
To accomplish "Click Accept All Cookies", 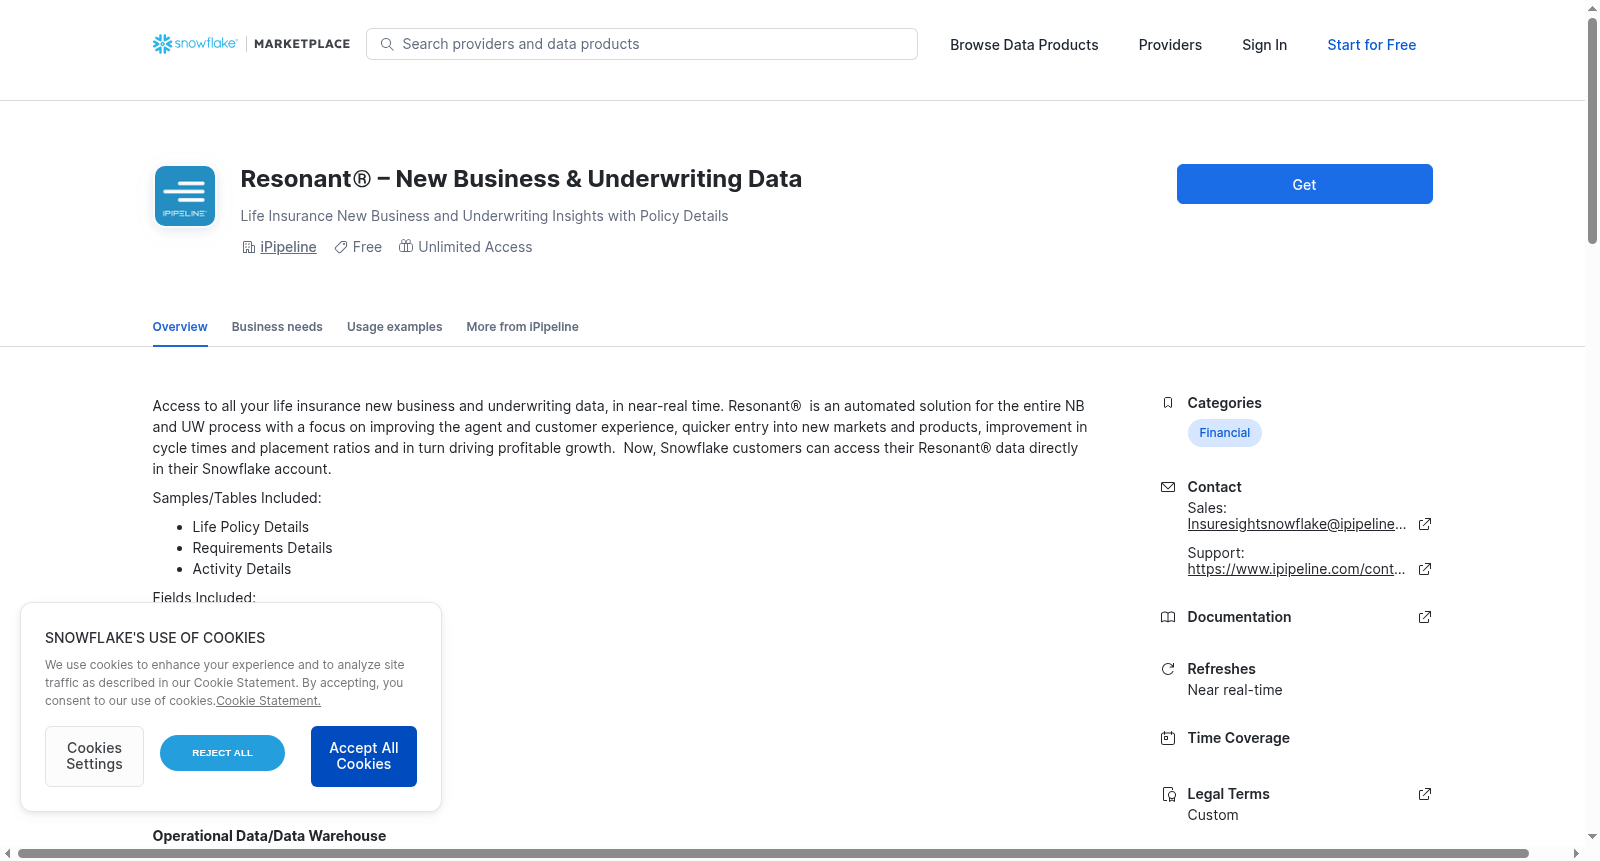I will coord(364,756).
